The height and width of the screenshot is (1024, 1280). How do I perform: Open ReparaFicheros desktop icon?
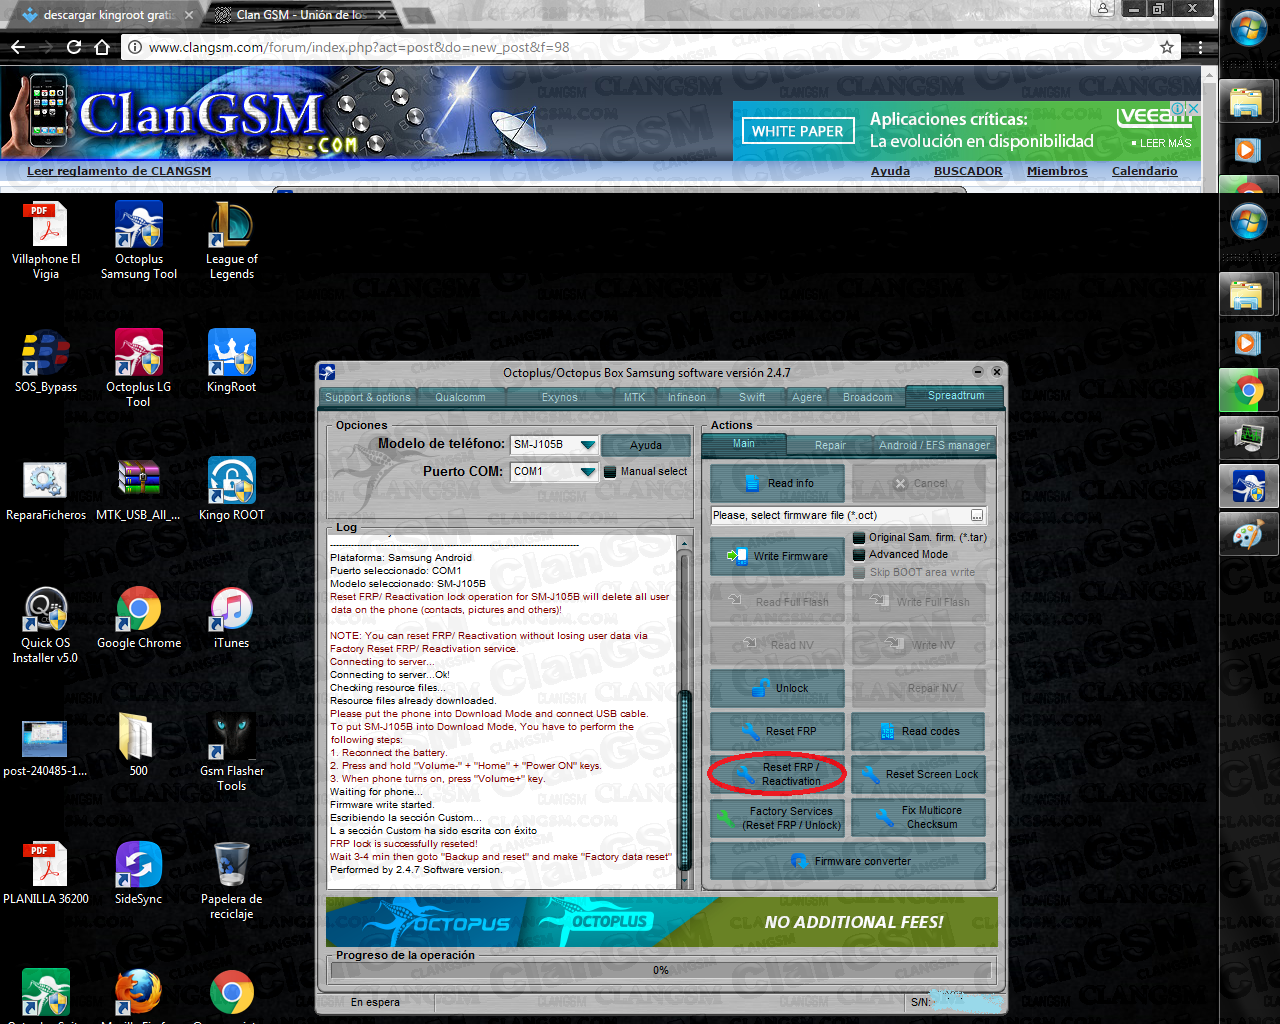(46, 489)
